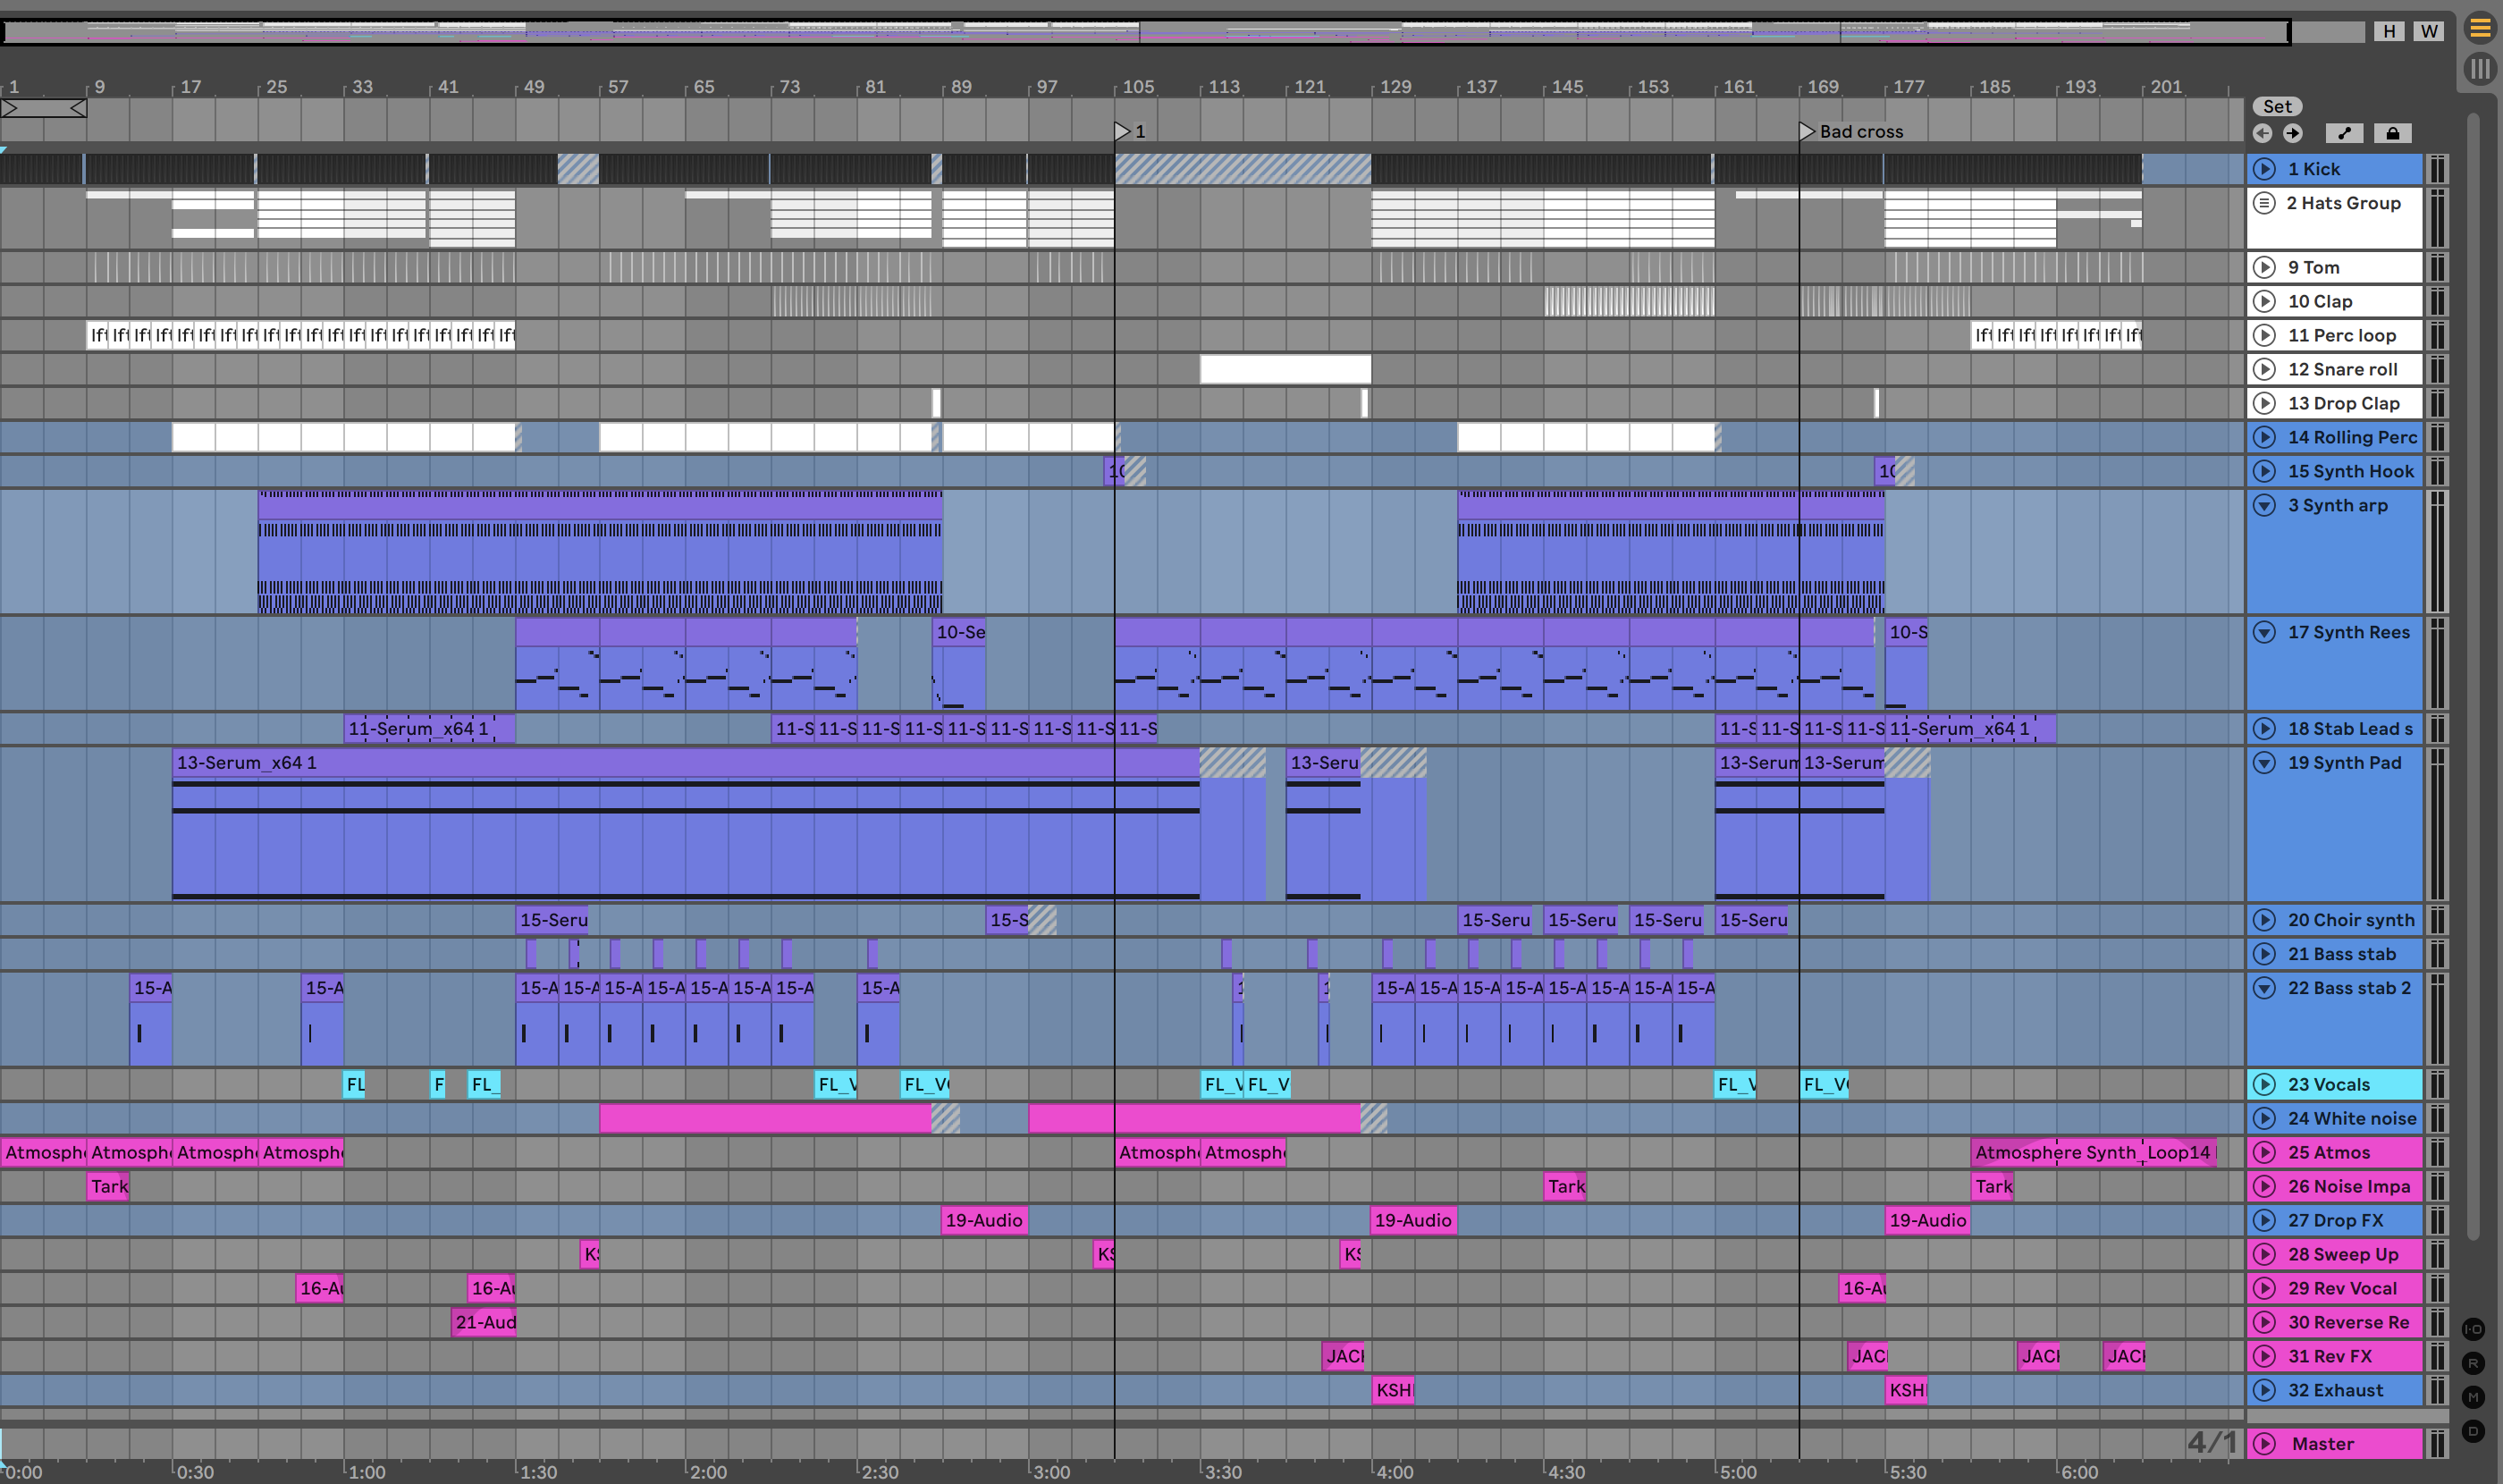Image resolution: width=2503 pixels, height=1484 pixels.
Task: Collapse the 3 Synth arp track
Action: coord(2265,505)
